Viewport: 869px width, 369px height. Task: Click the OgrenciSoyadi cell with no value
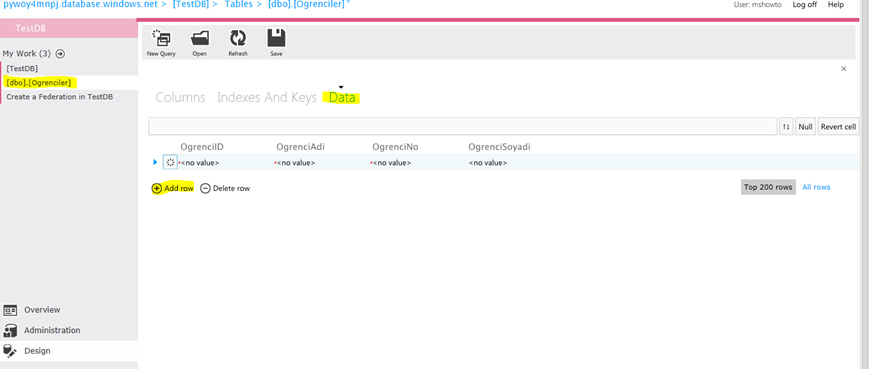click(488, 163)
